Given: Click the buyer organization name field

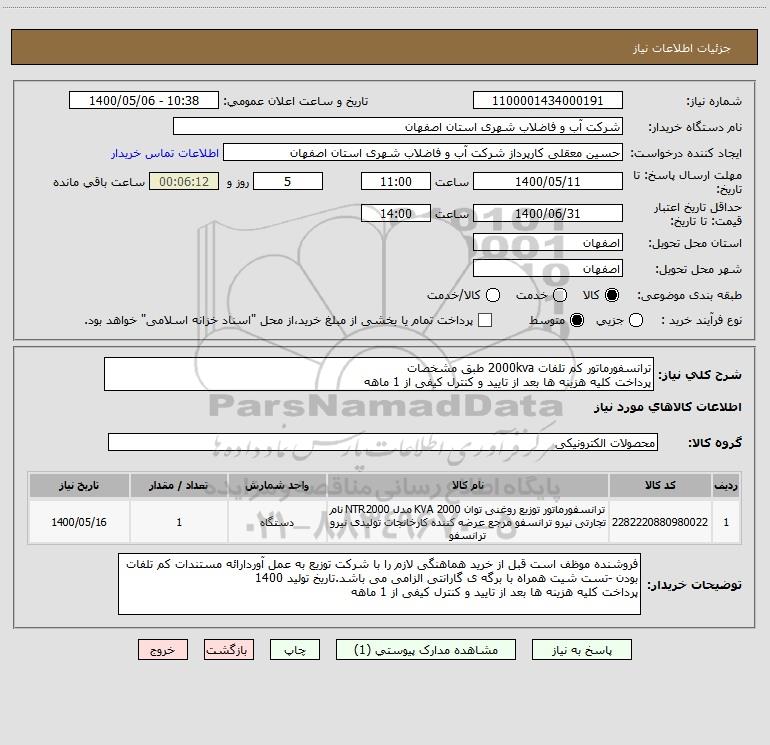Looking at the screenshot, I should [x=398, y=127].
